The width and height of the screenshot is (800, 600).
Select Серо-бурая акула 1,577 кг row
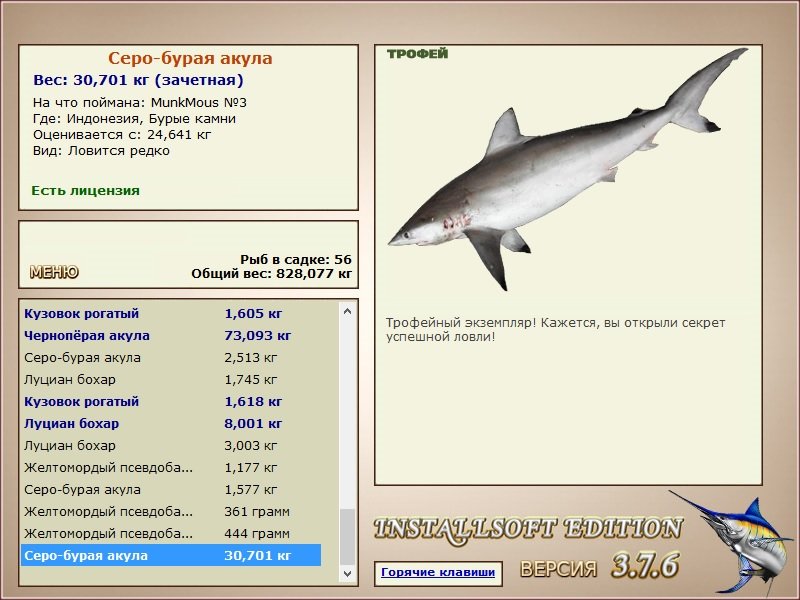coord(171,489)
